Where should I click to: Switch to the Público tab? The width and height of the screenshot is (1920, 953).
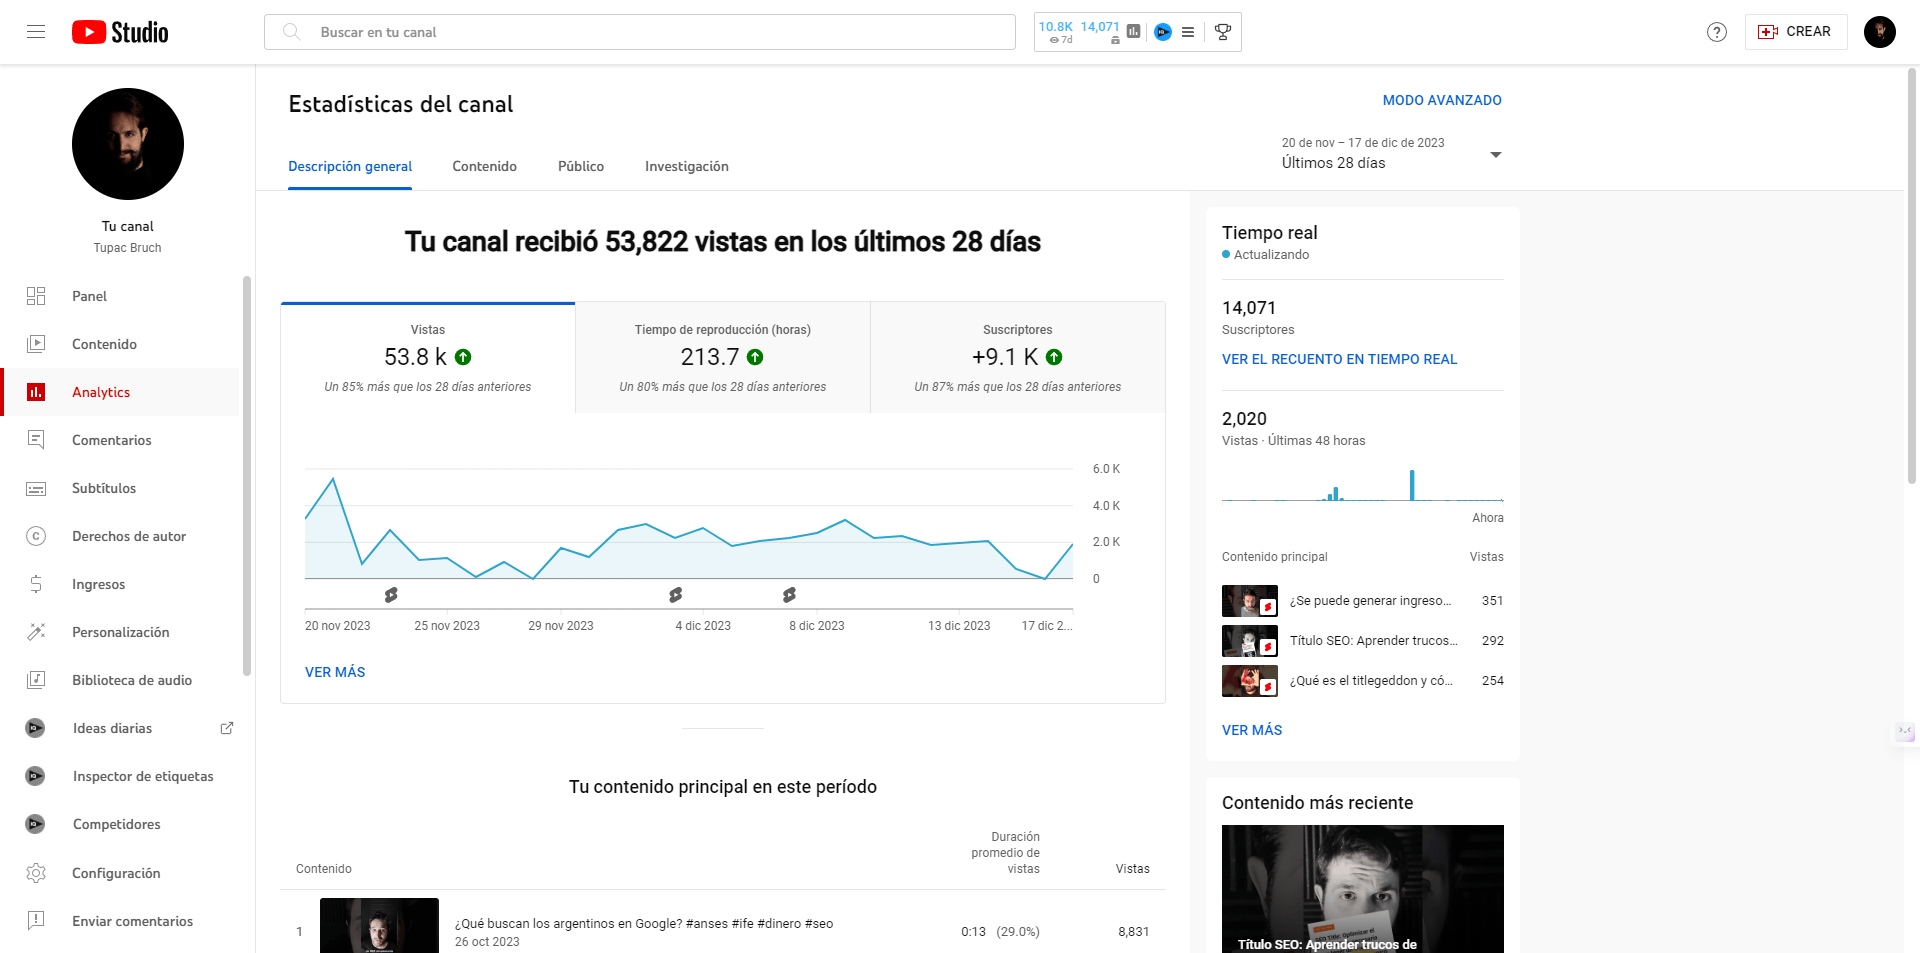coord(580,166)
